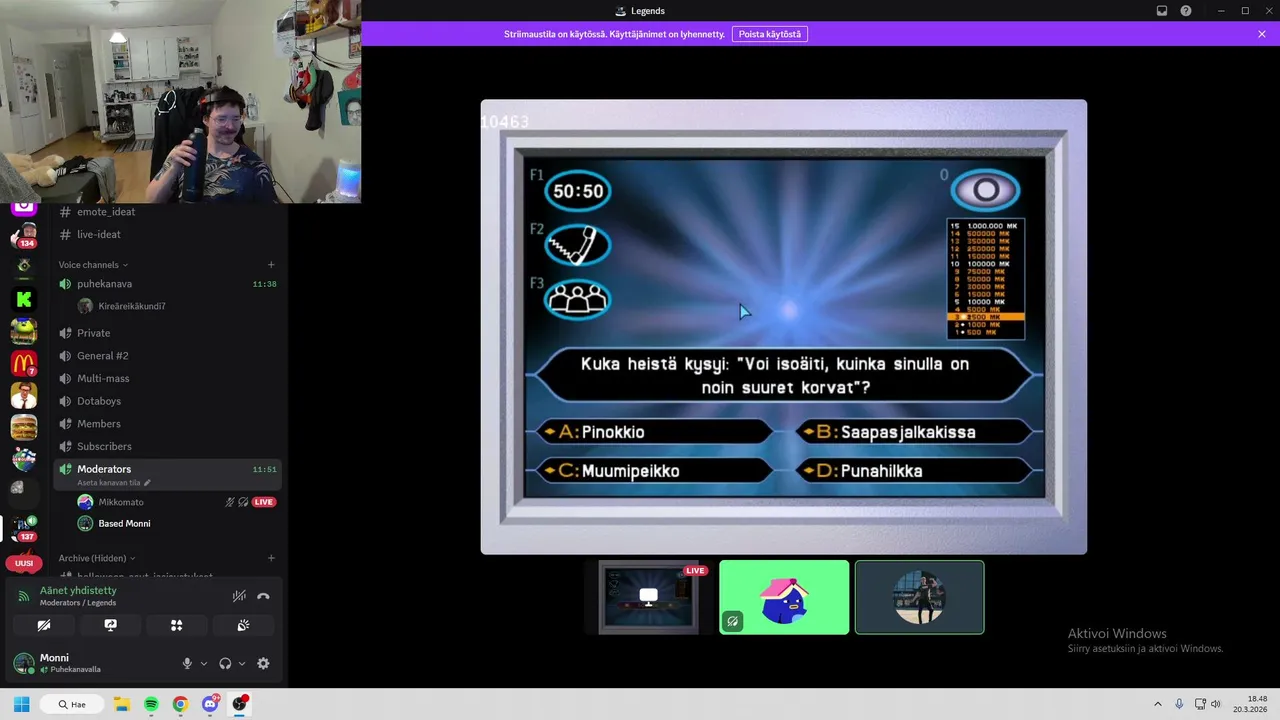Open Spotify from the taskbar
Image resolution: width=1280 pixels, height=720 pixels.
pyautogui.click(x=151, y=704)
